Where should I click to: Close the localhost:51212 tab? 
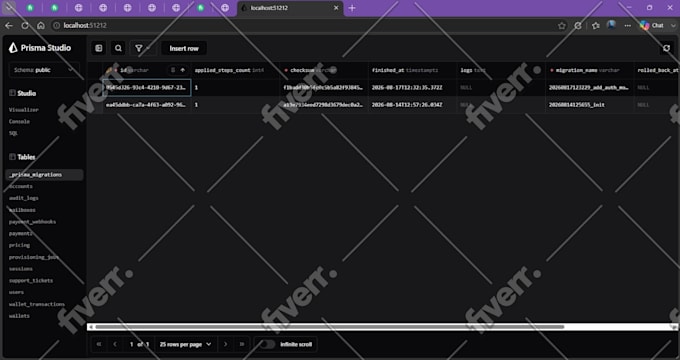pyautogui.click(x=336, y=8)
